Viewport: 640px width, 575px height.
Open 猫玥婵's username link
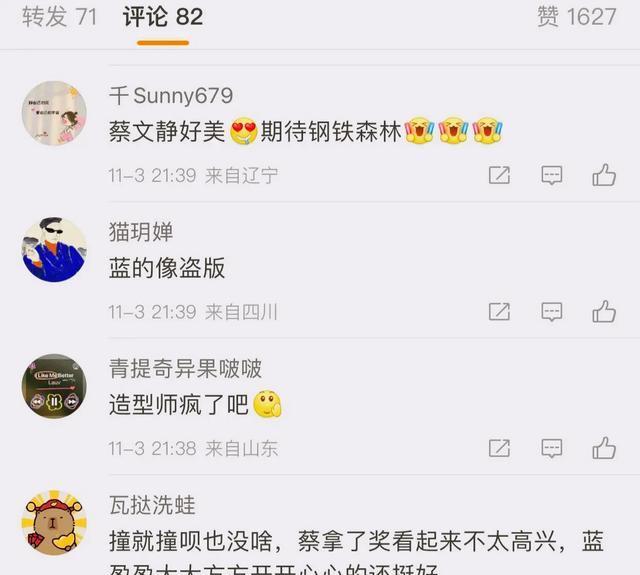click(x=141, y=232)
